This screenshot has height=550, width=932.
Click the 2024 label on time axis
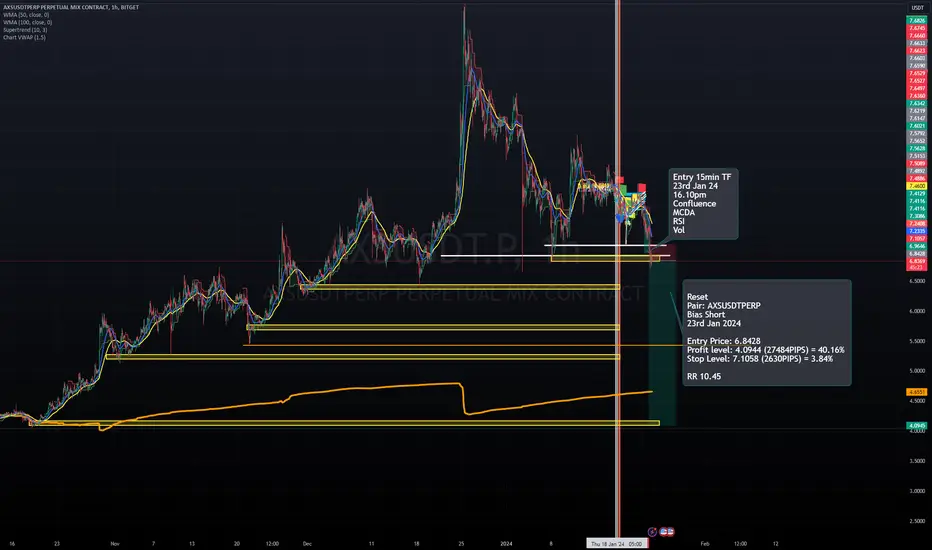tap(506, 543)
